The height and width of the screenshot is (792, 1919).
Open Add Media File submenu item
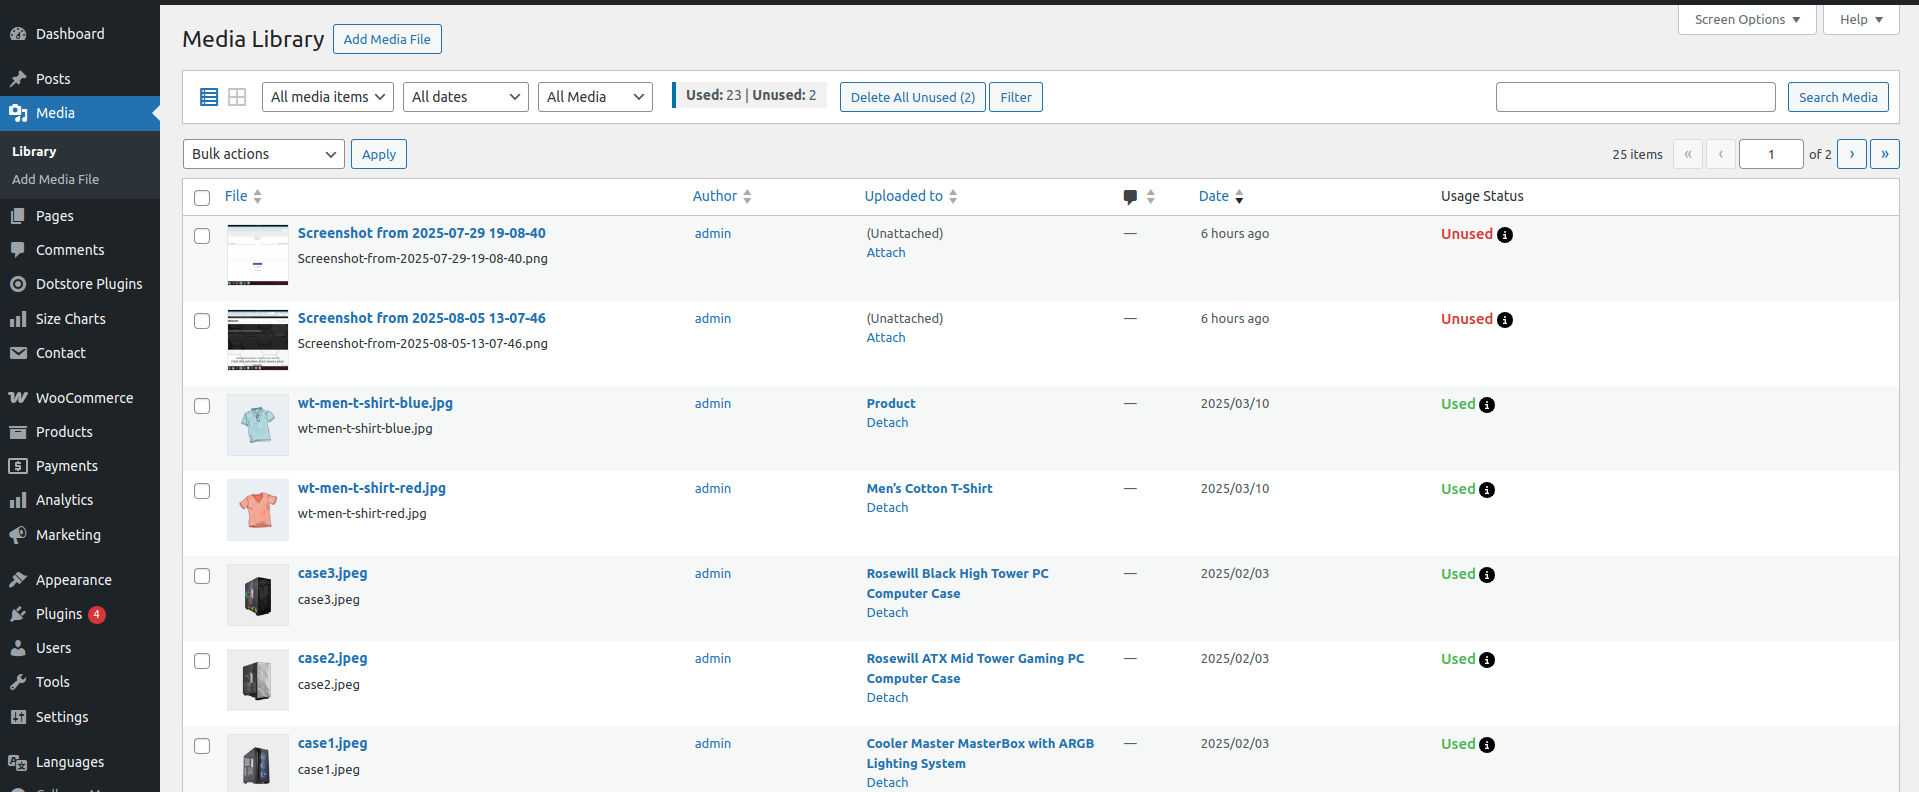(x=55, y=180)
